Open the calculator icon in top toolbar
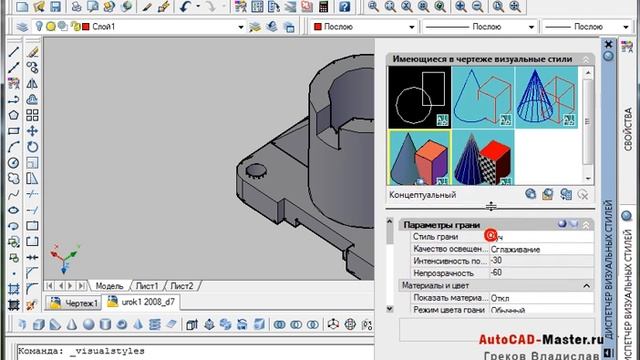 tap(323, 6)
